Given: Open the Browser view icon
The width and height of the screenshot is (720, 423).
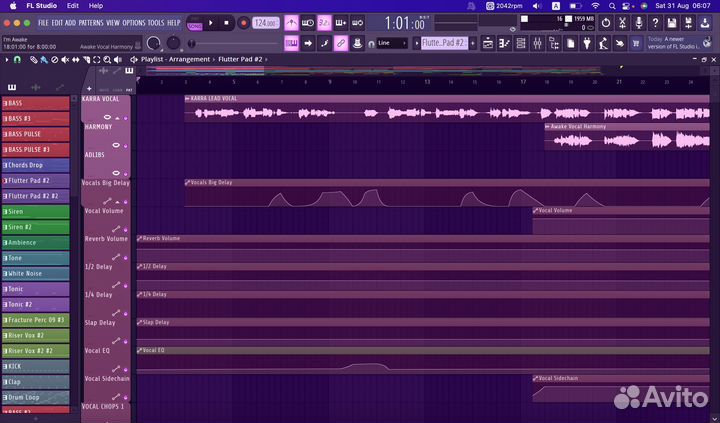Looking at the screenshot, I should 554,44.
